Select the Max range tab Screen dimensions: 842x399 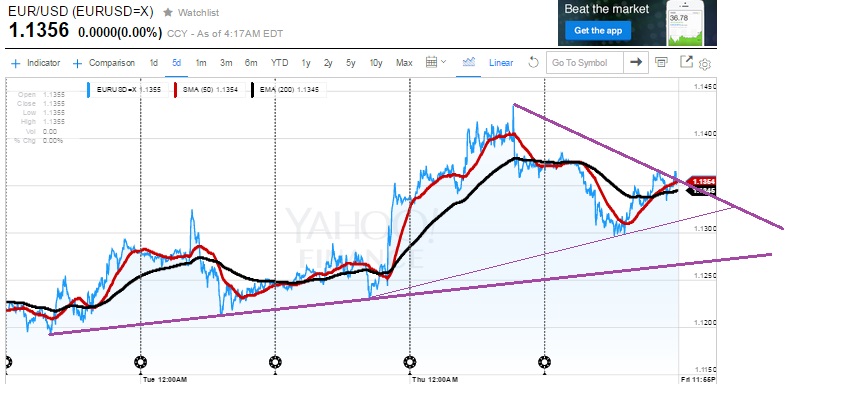pos(404,63)
